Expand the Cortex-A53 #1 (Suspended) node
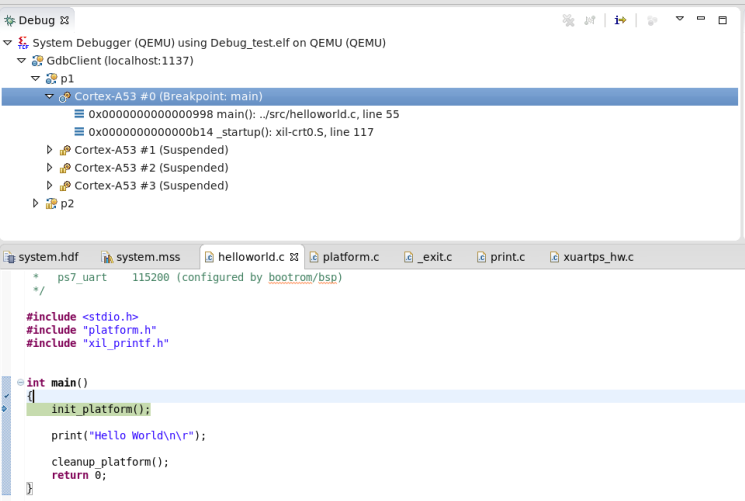745x501 pixels. (49, 150)
